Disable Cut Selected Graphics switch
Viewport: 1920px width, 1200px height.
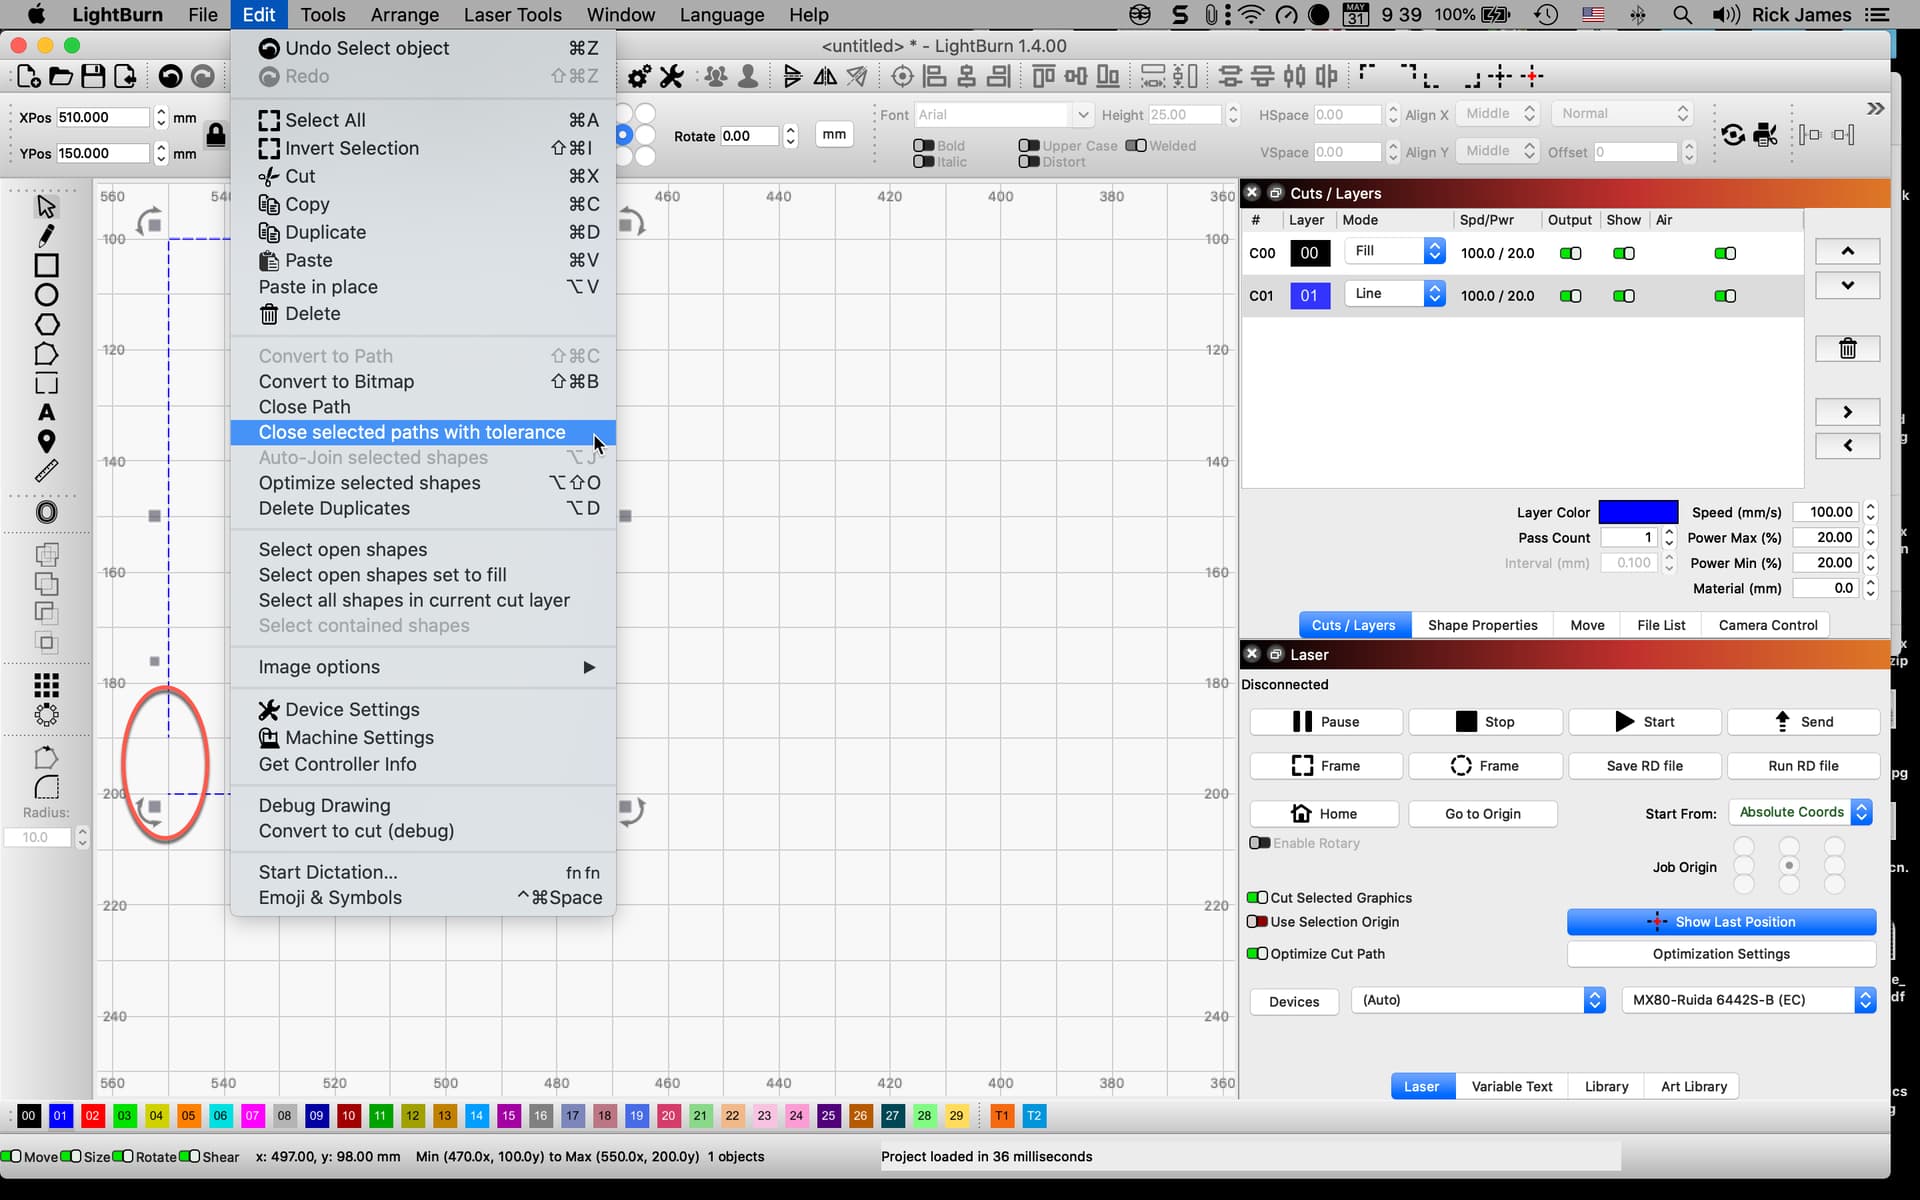click(1257, 898)
